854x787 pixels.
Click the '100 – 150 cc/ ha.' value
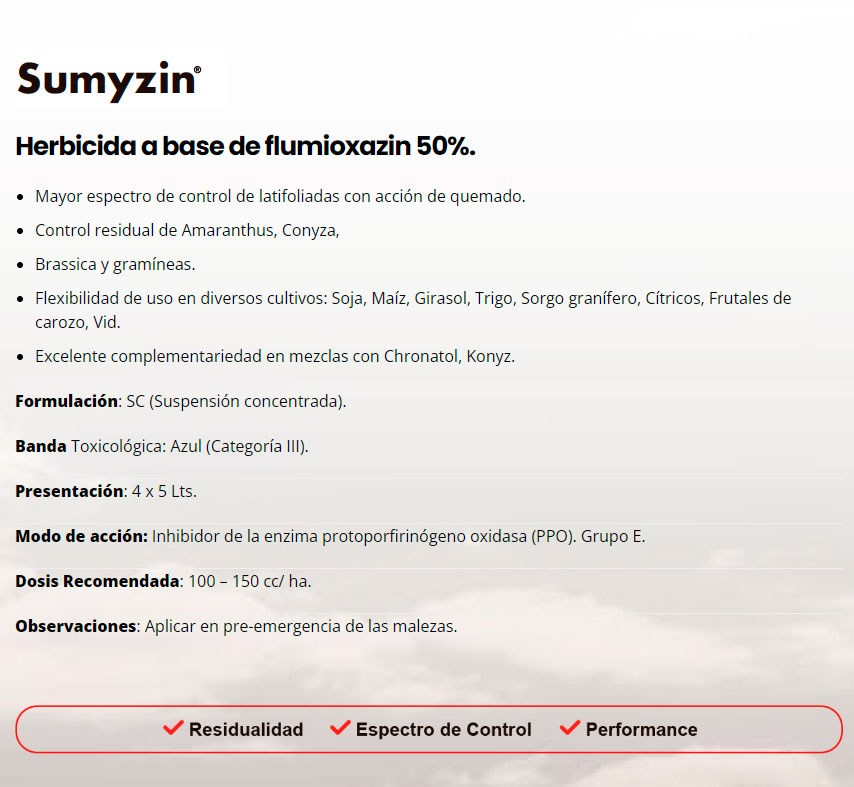(250, 582)
